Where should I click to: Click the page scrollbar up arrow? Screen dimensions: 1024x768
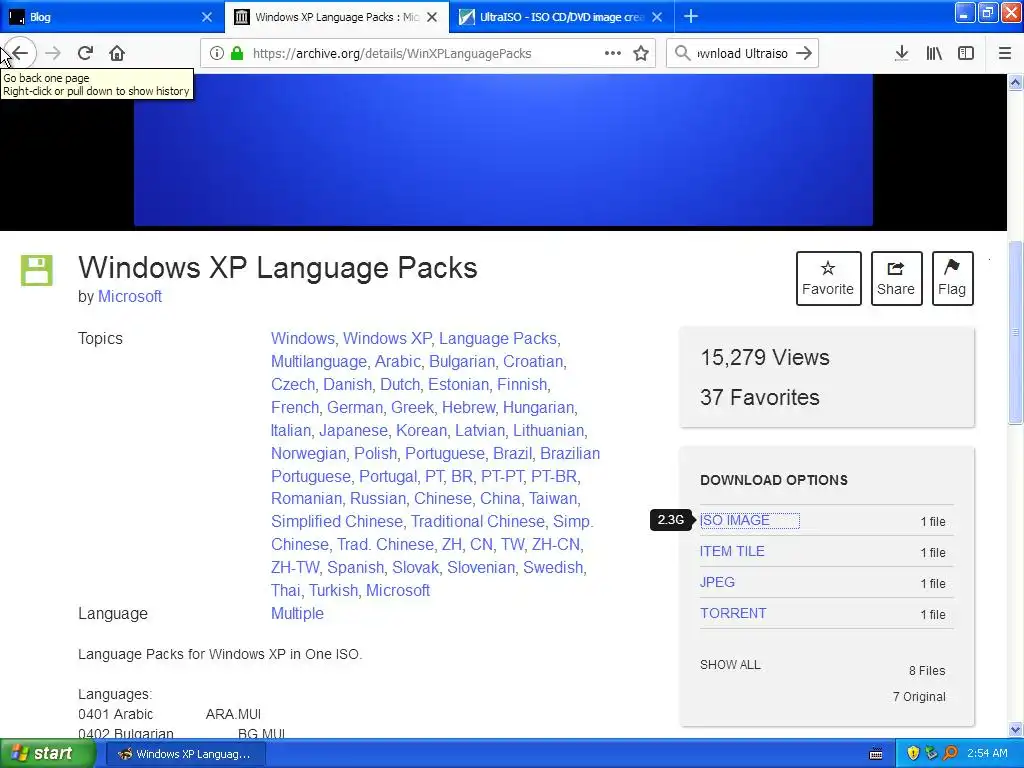point(1016,82)
